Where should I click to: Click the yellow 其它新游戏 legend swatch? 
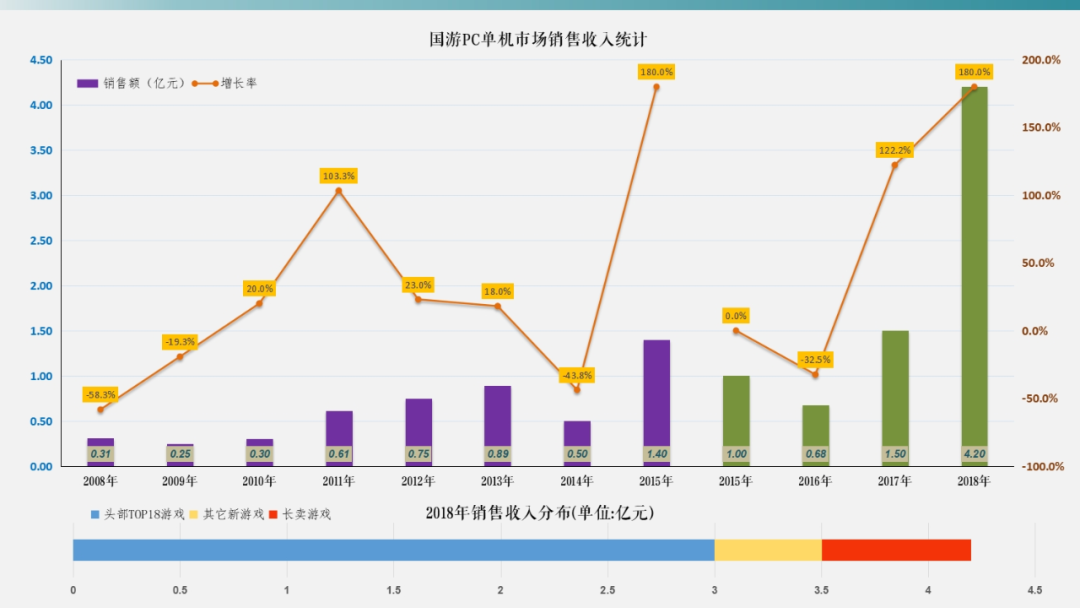194,514
